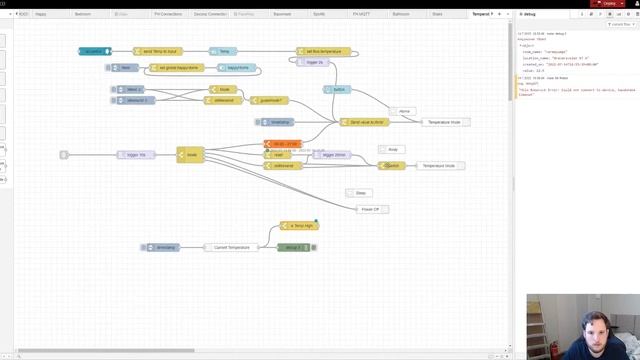Select the trigger 2s node
The height and width of the screenshot is (360, 640).
[x=313, y=62]
